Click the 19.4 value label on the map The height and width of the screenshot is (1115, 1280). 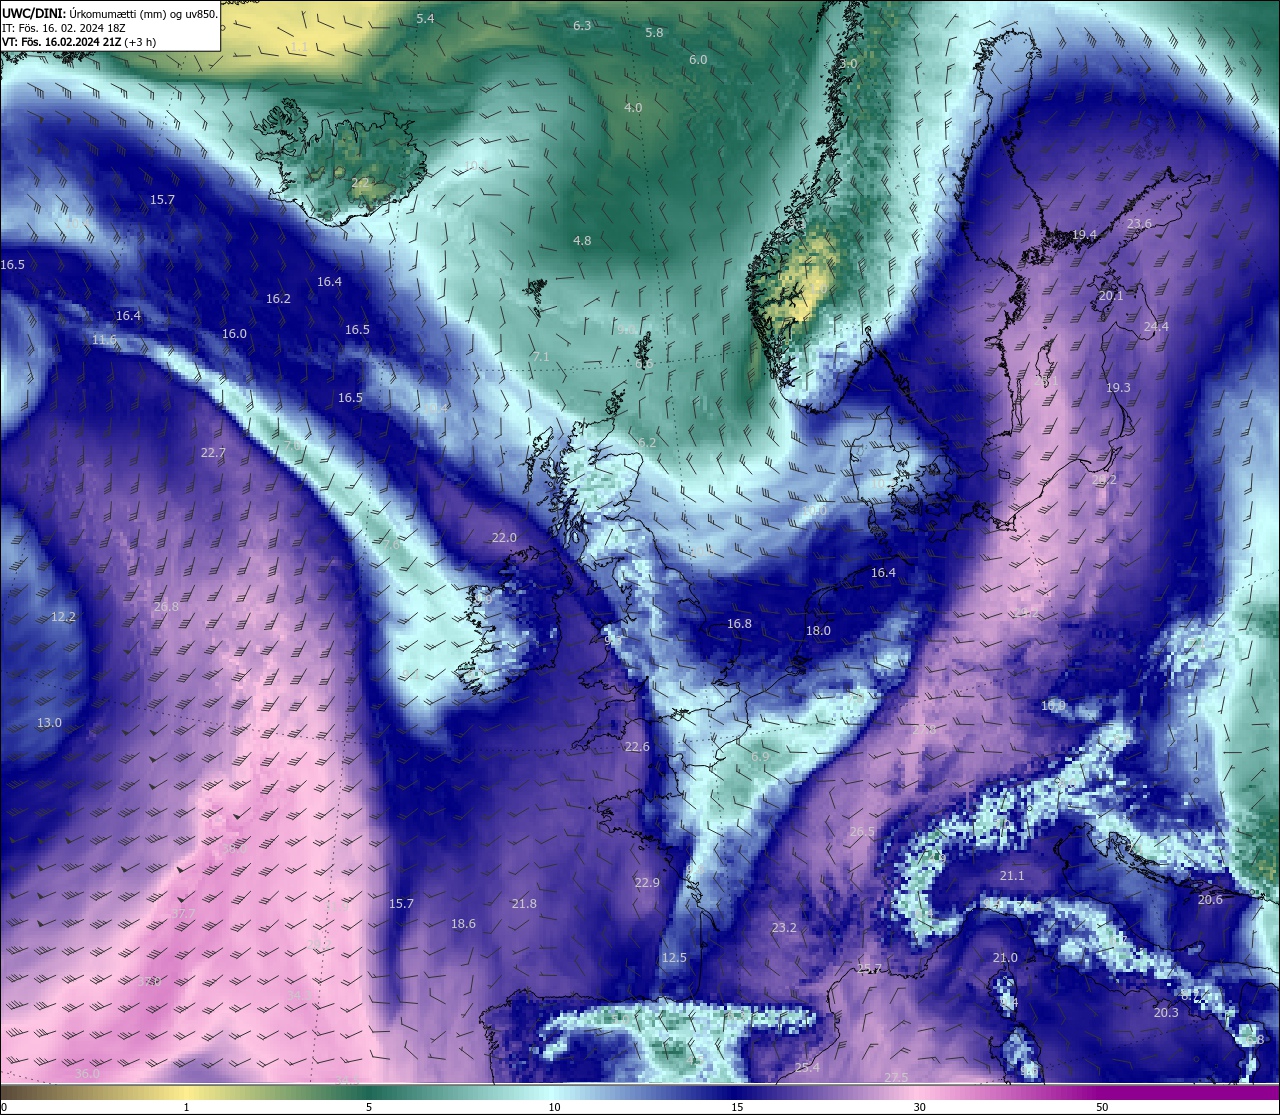[1084, 235]
